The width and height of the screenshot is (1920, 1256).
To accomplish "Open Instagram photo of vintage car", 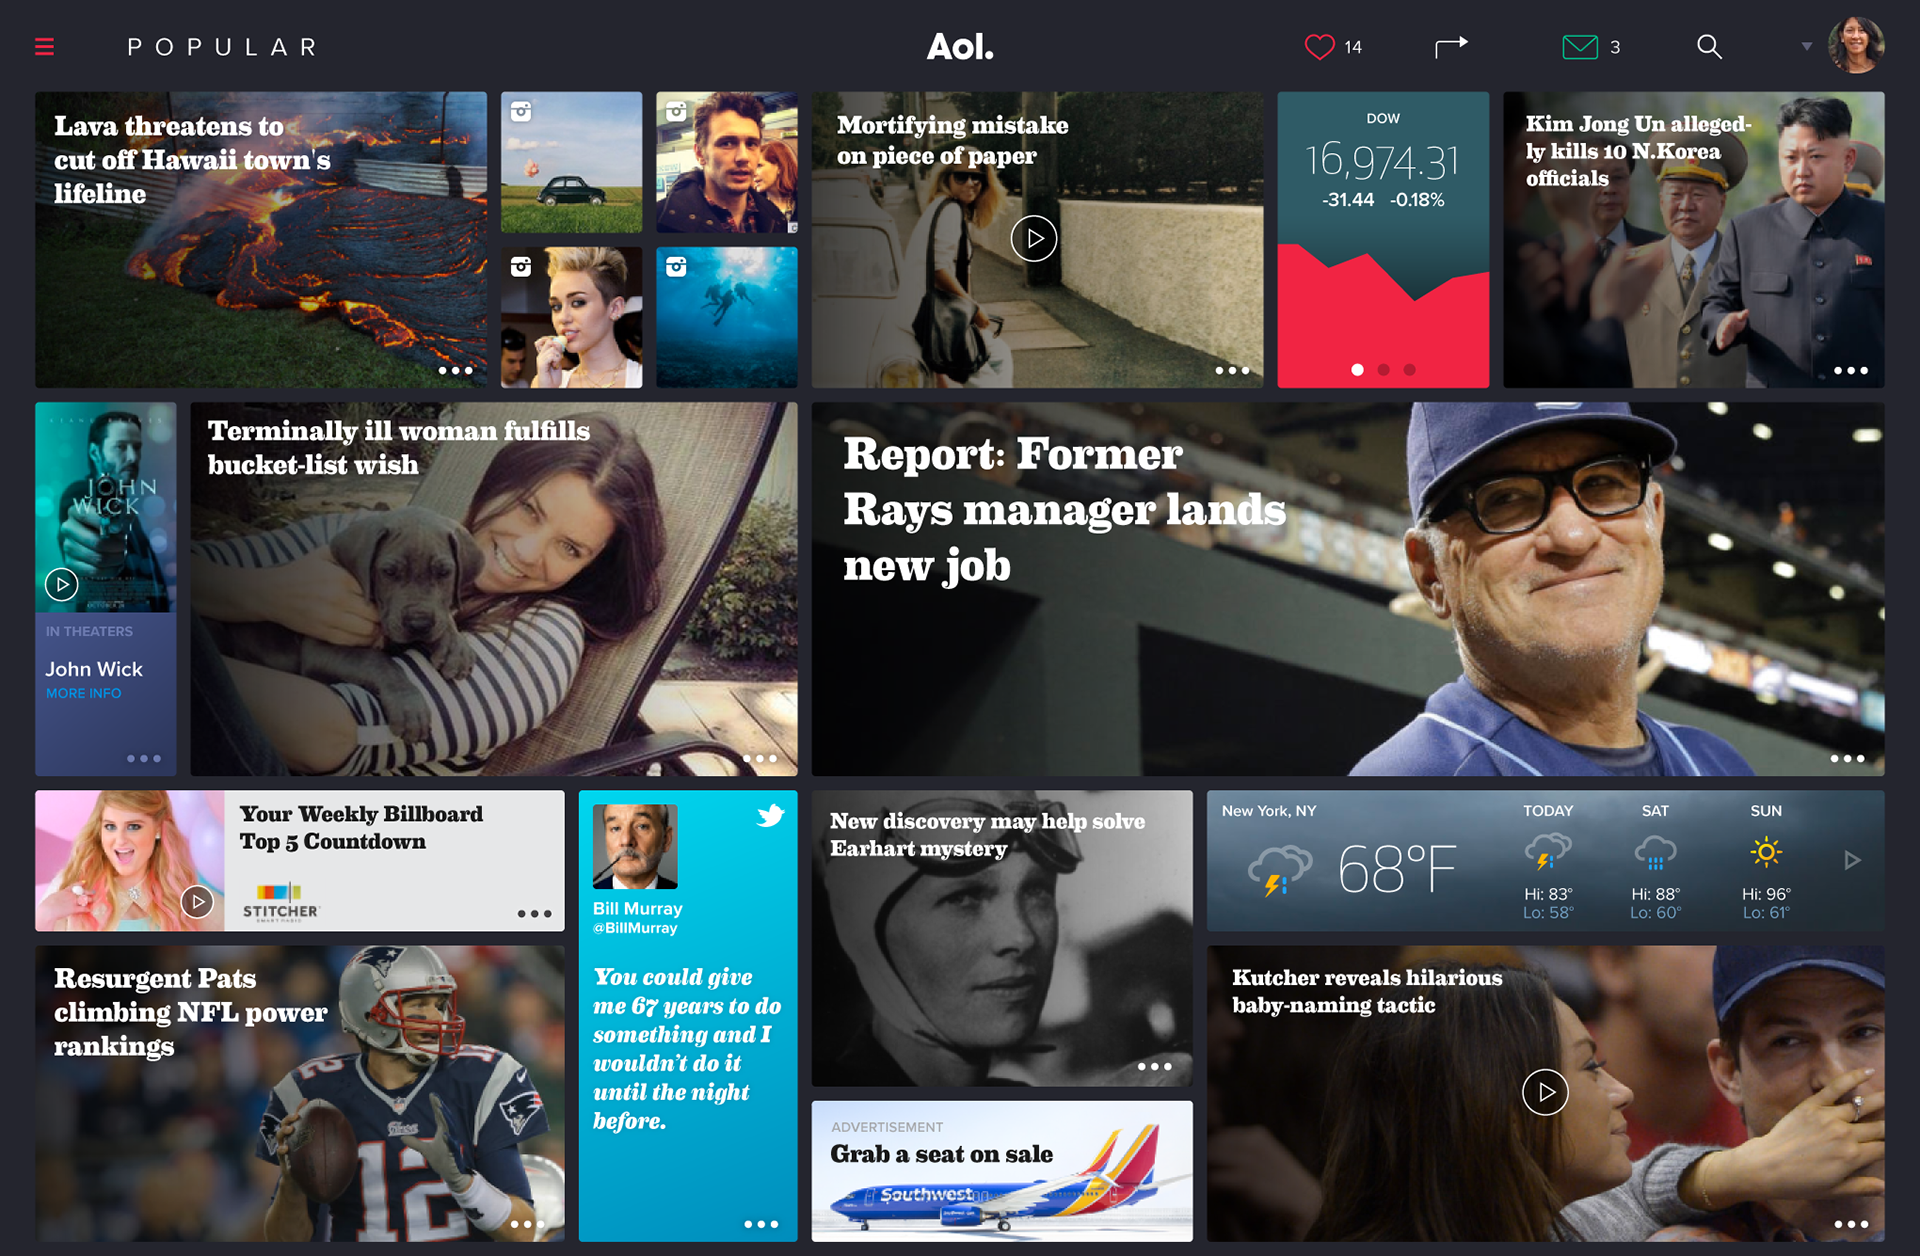I will 571,162.
